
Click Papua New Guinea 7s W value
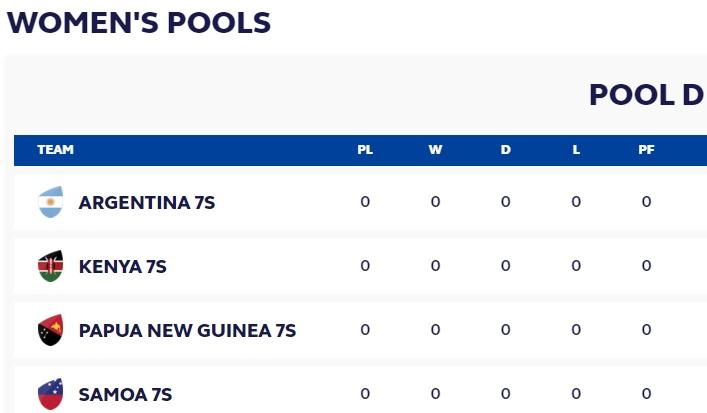coord(435,330)
